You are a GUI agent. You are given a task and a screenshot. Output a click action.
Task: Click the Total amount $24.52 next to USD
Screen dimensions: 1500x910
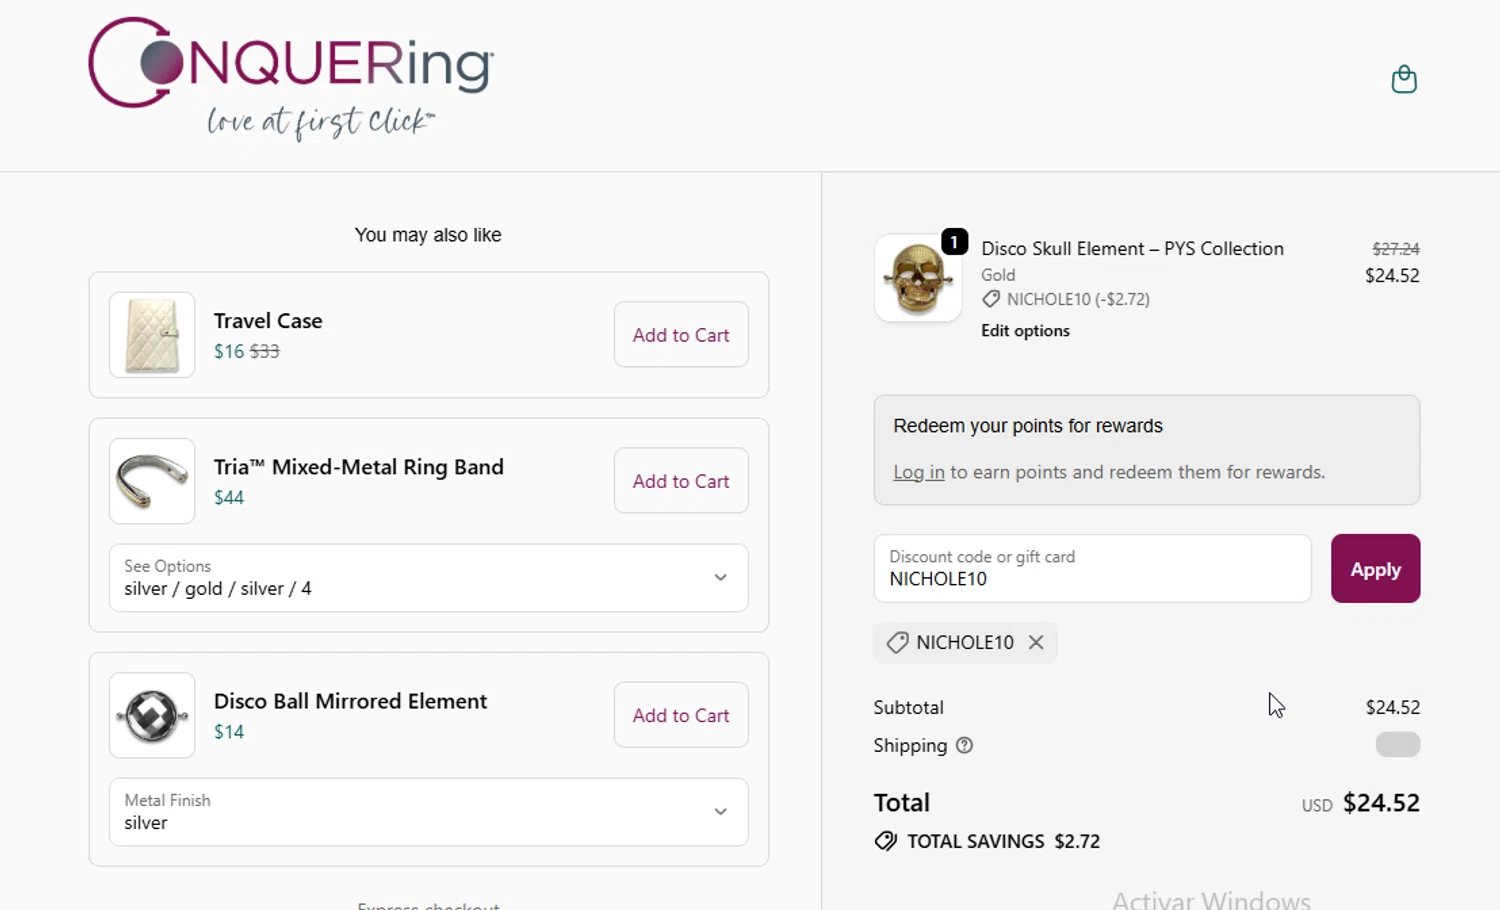1381,803
